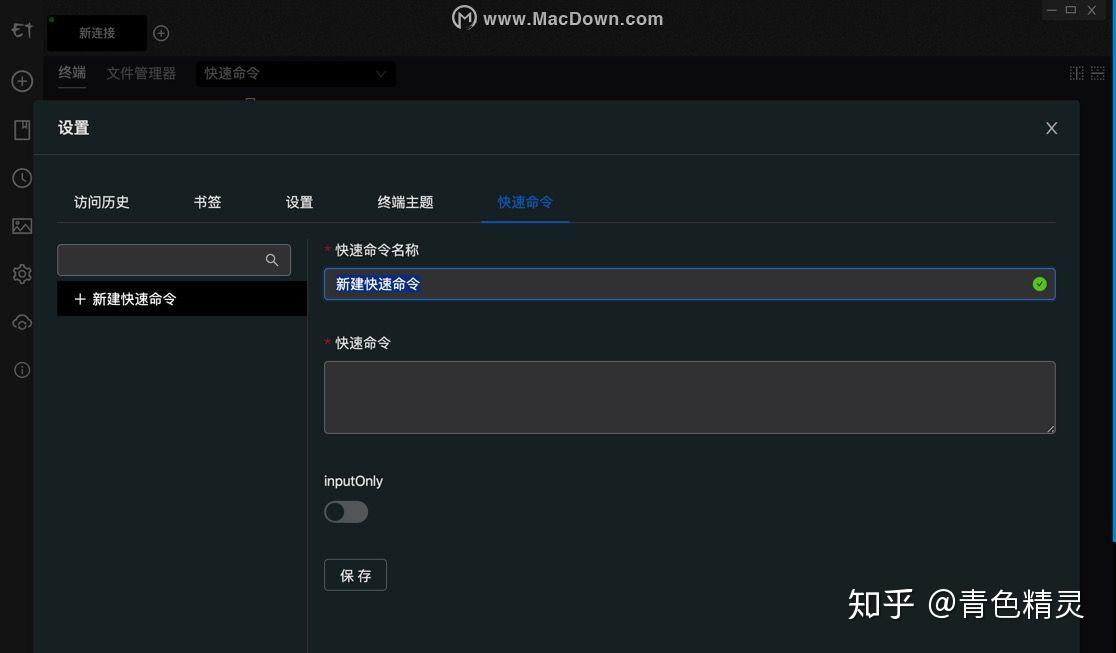Add a new tab with plus icon
The image size is (1116, 653).
pyautogui.click(x=162, y=33)
